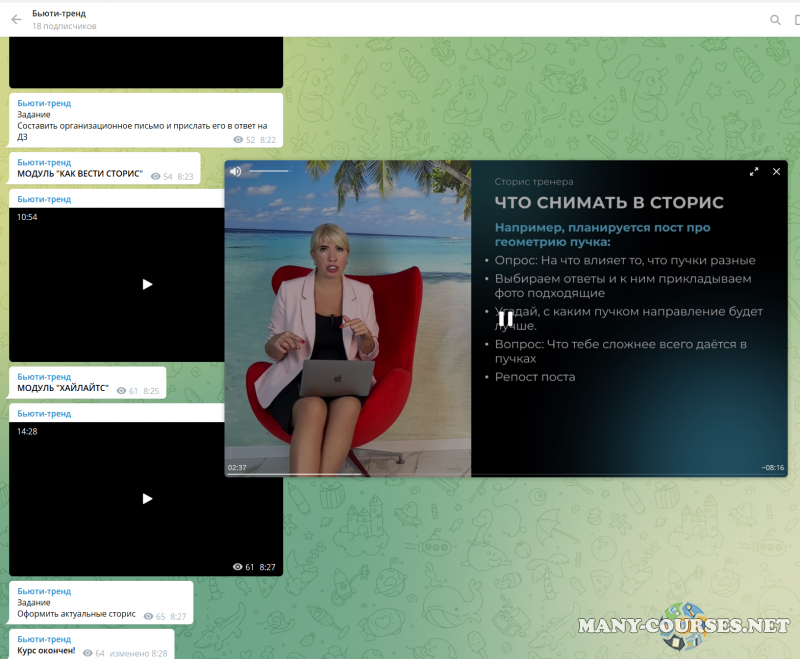The height and width of the screenshot is (659, 800).
Task: Select the МОДУЛЬ "КАК ВЕСТИ СТОРИС" message
Action: (80, 174)
